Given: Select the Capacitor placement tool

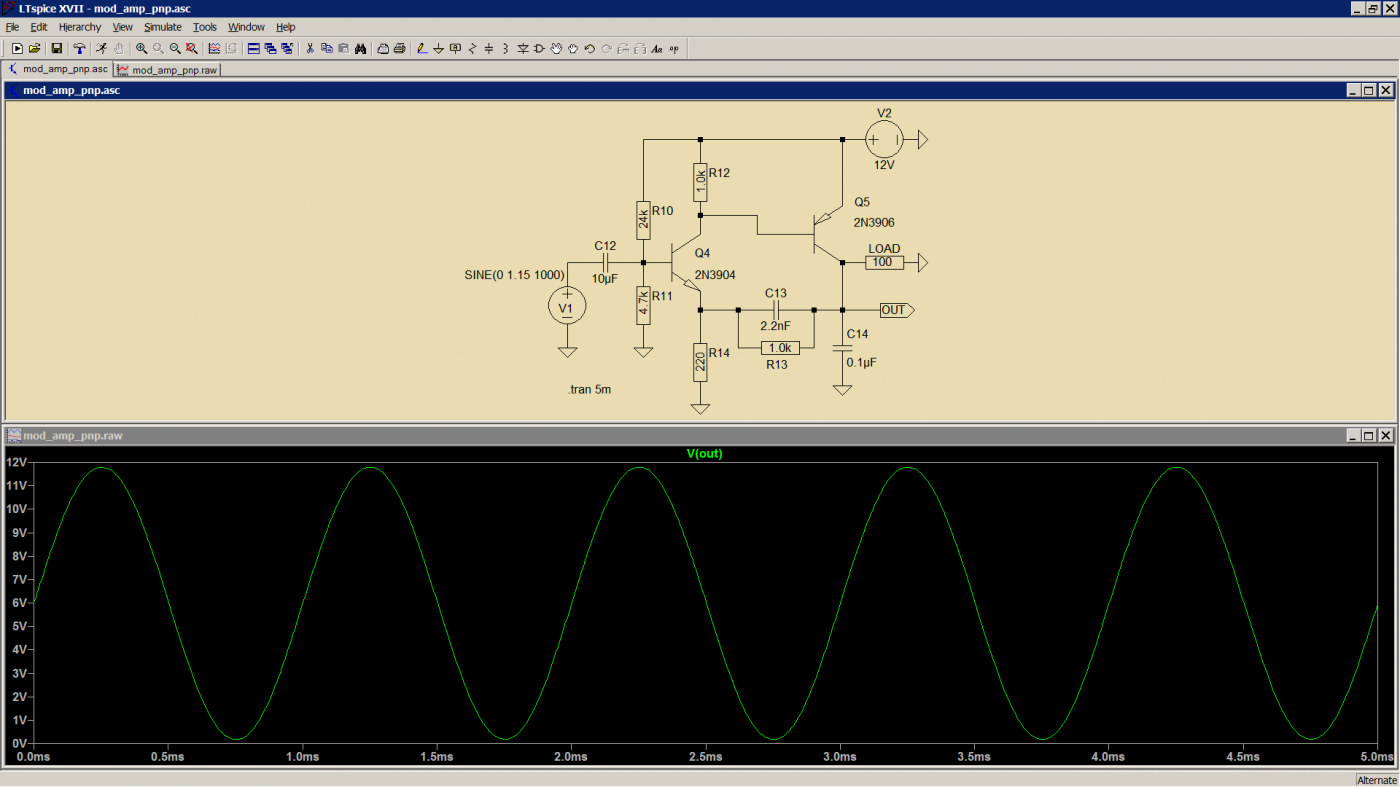Looking at the screenshot, I should (489, 48).
